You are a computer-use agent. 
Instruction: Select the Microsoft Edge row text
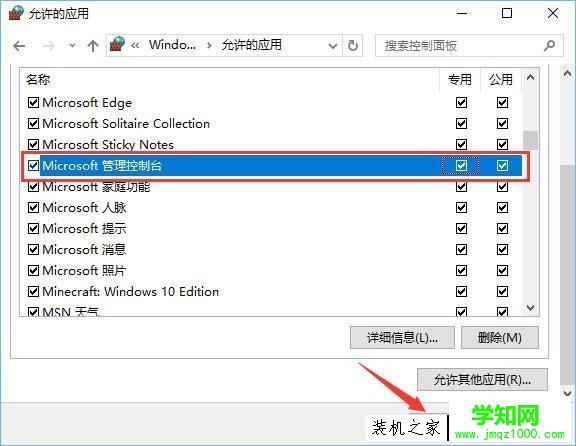pos(87,102)
